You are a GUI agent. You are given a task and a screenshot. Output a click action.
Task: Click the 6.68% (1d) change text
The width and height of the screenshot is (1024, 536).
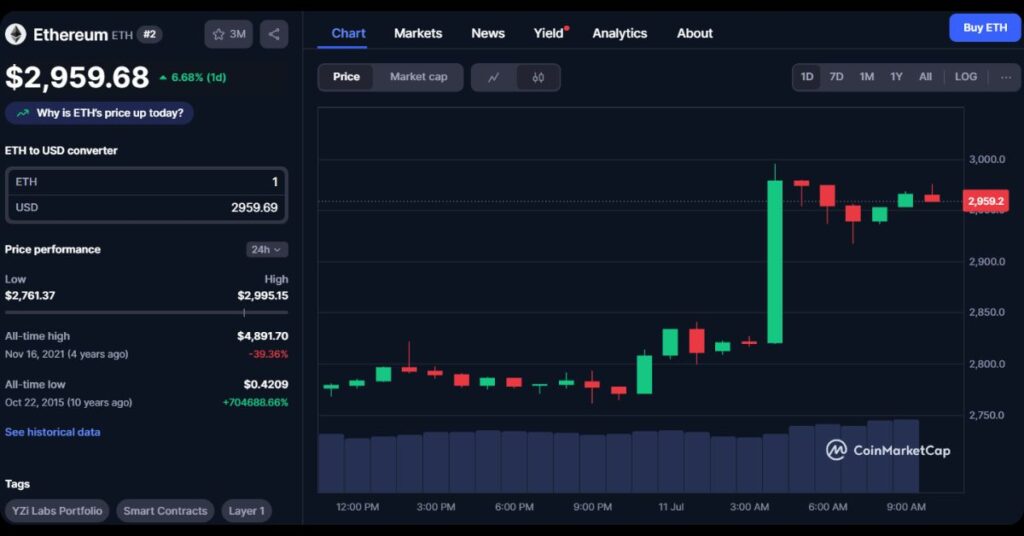pyautogui.click(x=199, y=77)
